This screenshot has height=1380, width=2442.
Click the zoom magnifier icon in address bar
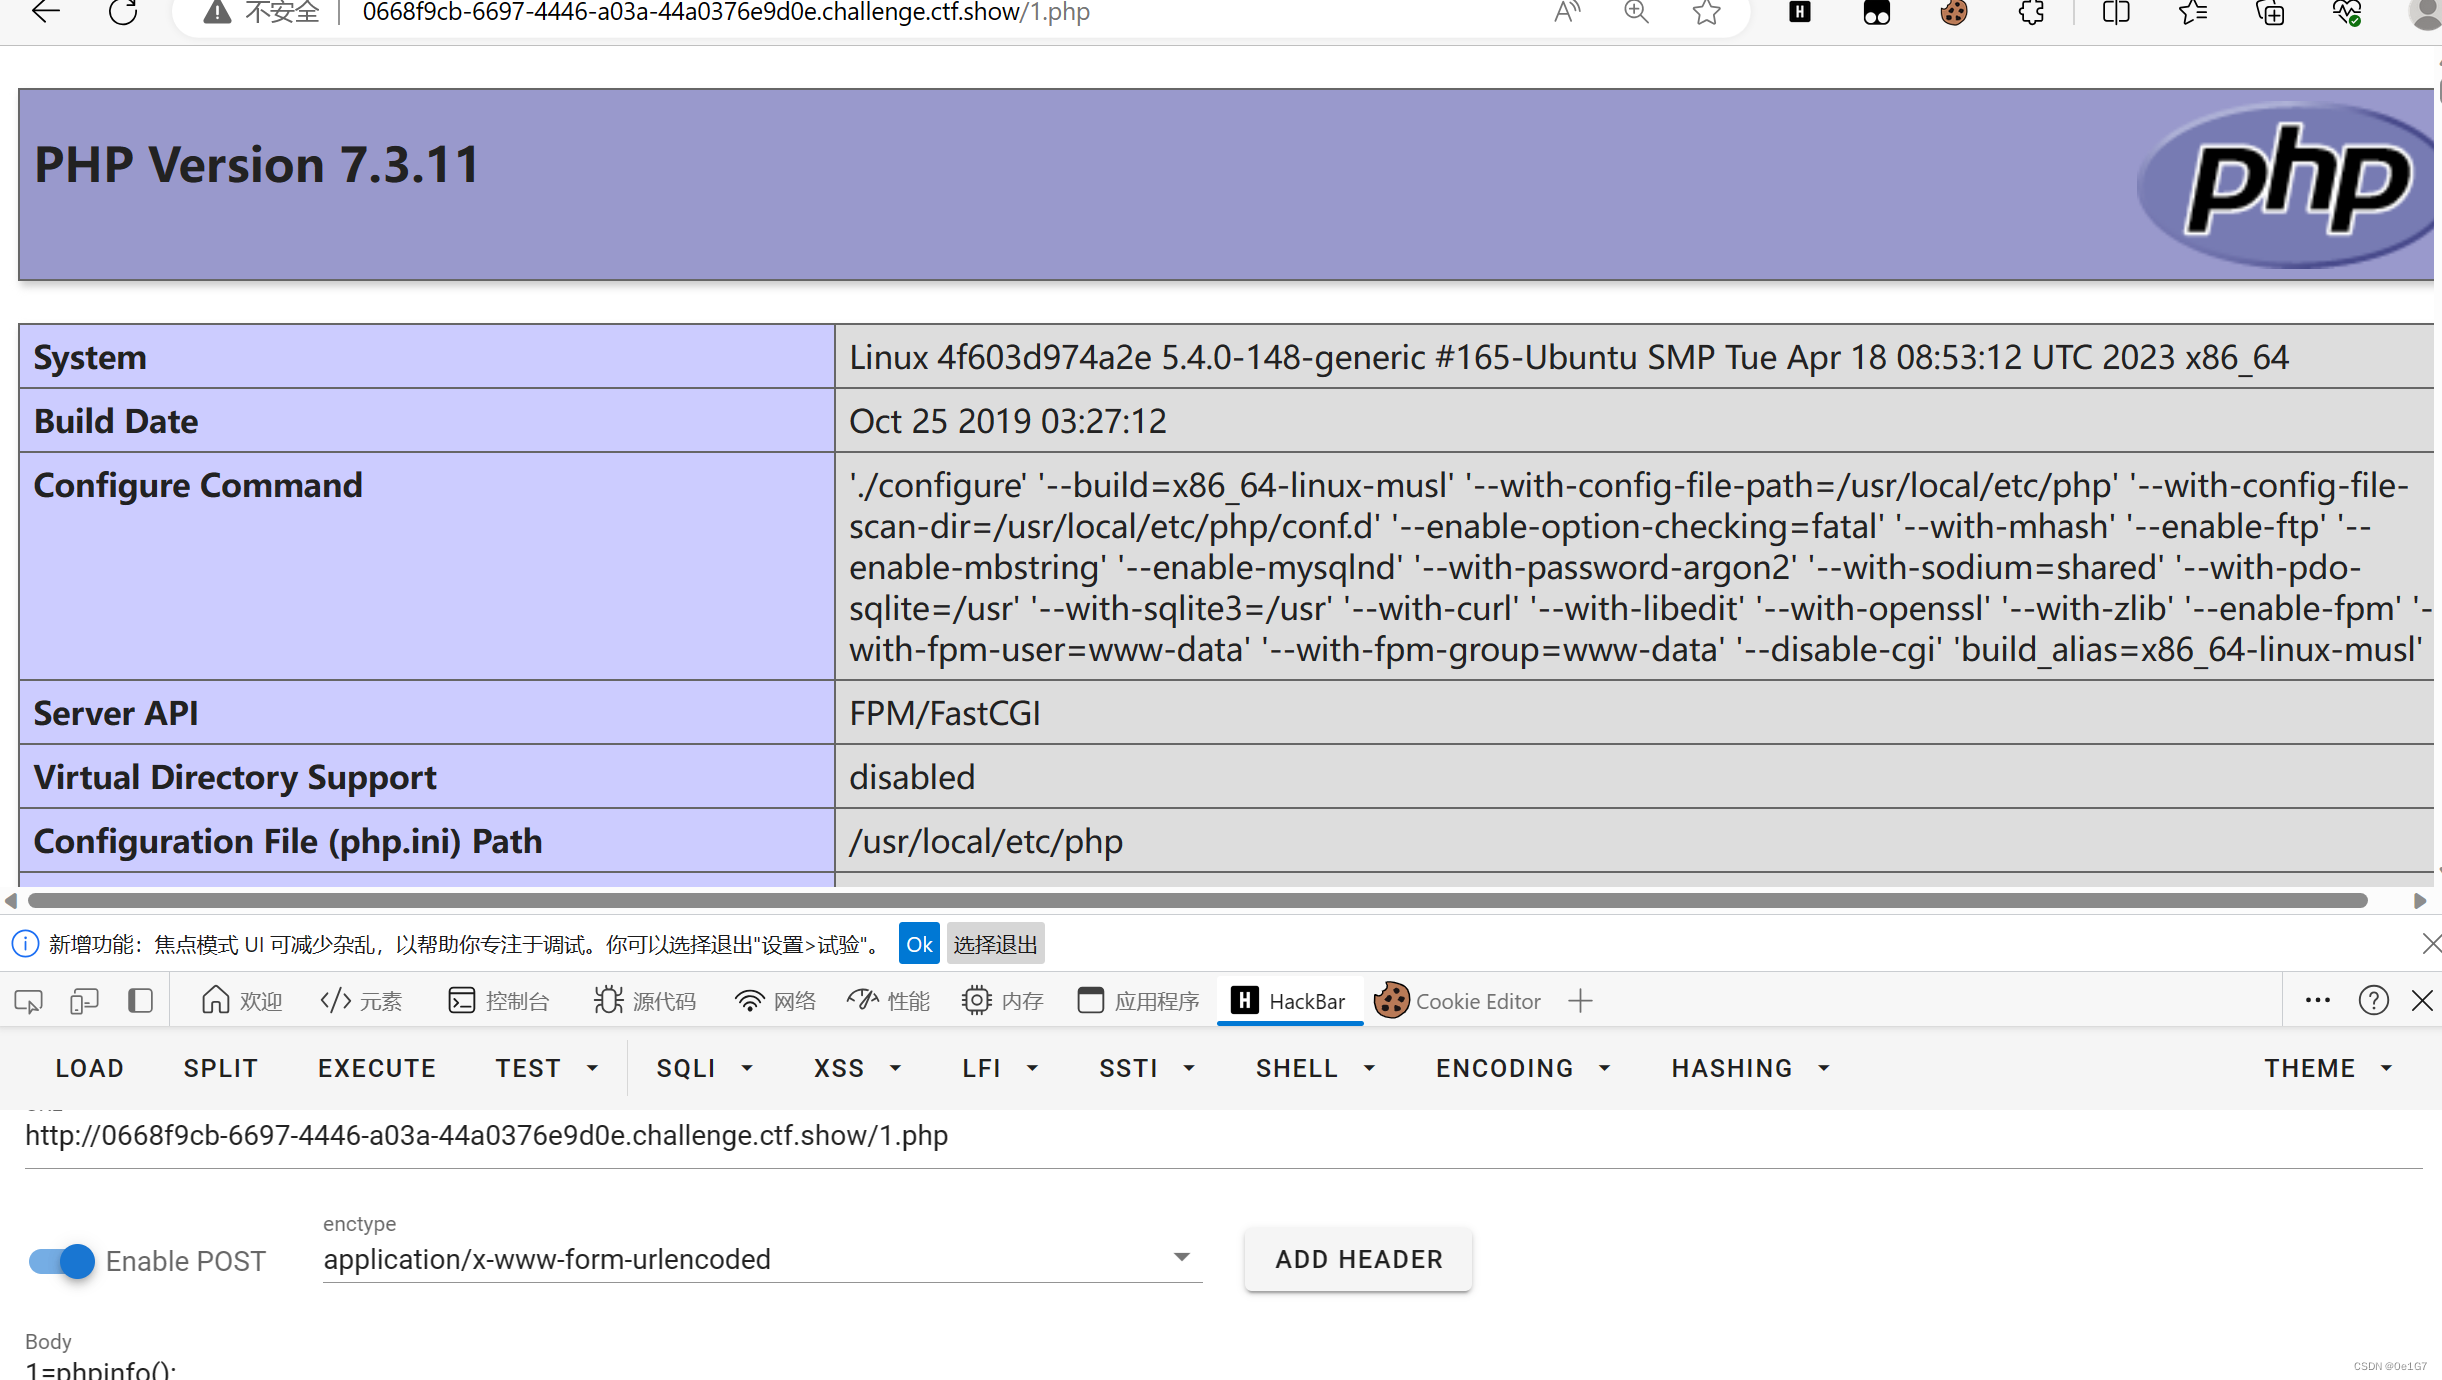pos(1636,12)
